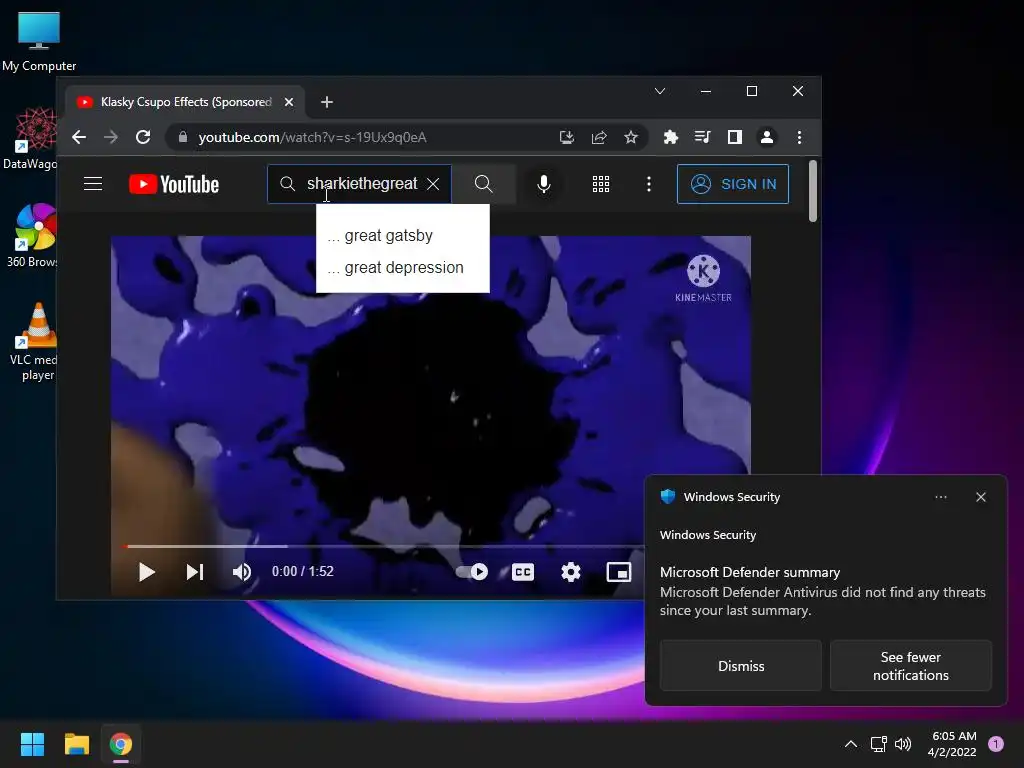
Task: Click the browser forward arrow
Action: pos(111,137)
